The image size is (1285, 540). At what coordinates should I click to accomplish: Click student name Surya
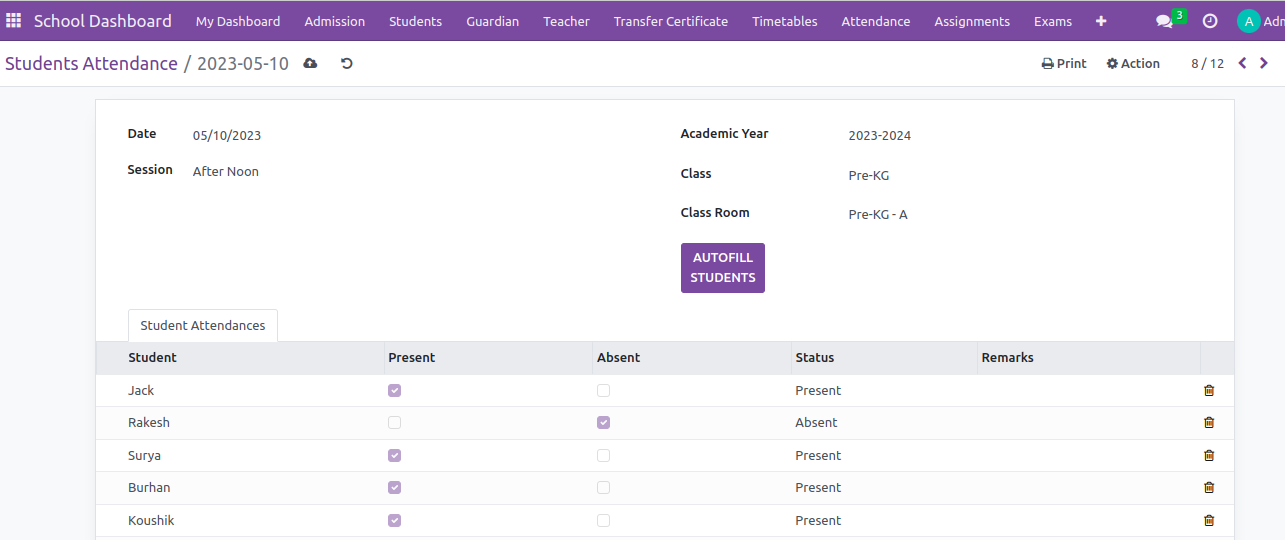coord(144,456)
